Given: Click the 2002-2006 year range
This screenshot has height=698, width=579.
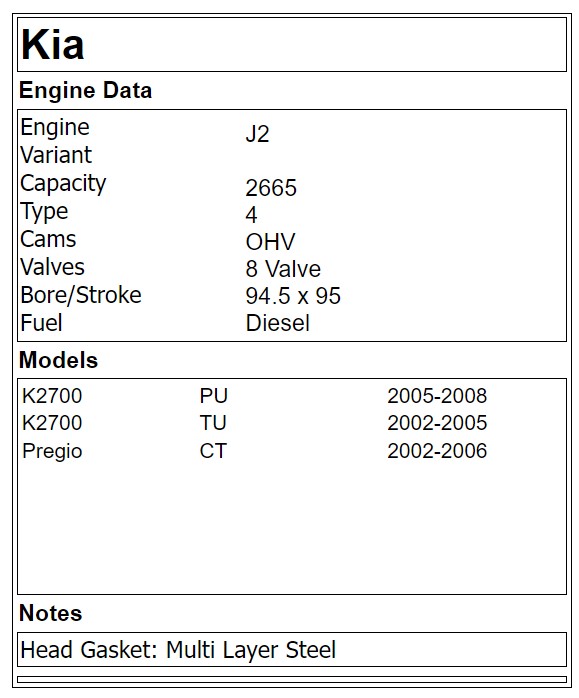Looking at the screenshot, I should [x=437, y=451].
